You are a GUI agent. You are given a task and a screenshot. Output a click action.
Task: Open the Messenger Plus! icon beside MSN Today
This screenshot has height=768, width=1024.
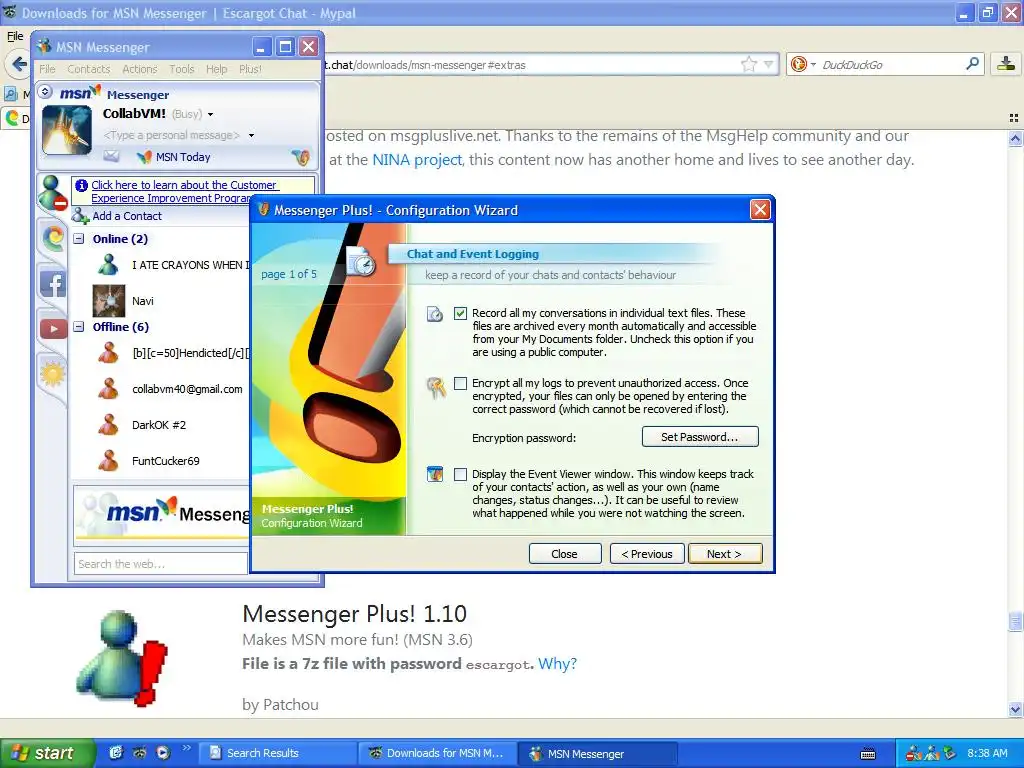click(300, 157)
